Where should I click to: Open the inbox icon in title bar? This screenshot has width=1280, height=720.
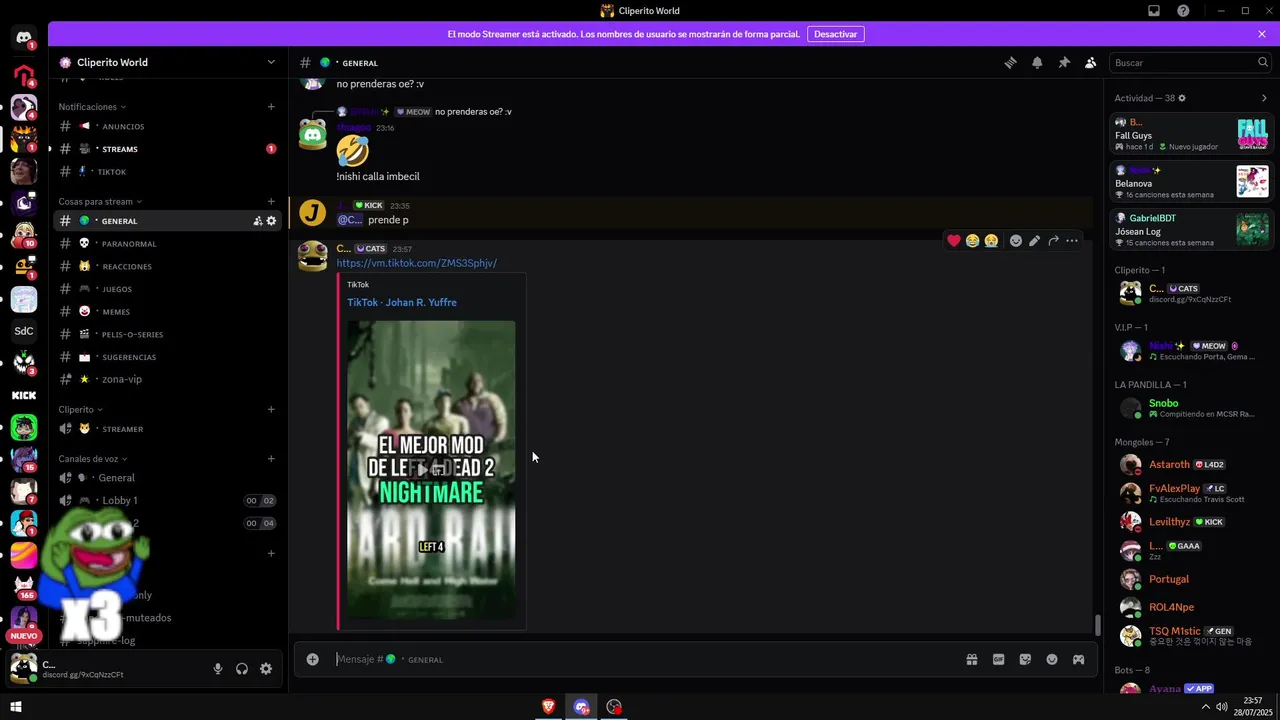[1154, 11]
